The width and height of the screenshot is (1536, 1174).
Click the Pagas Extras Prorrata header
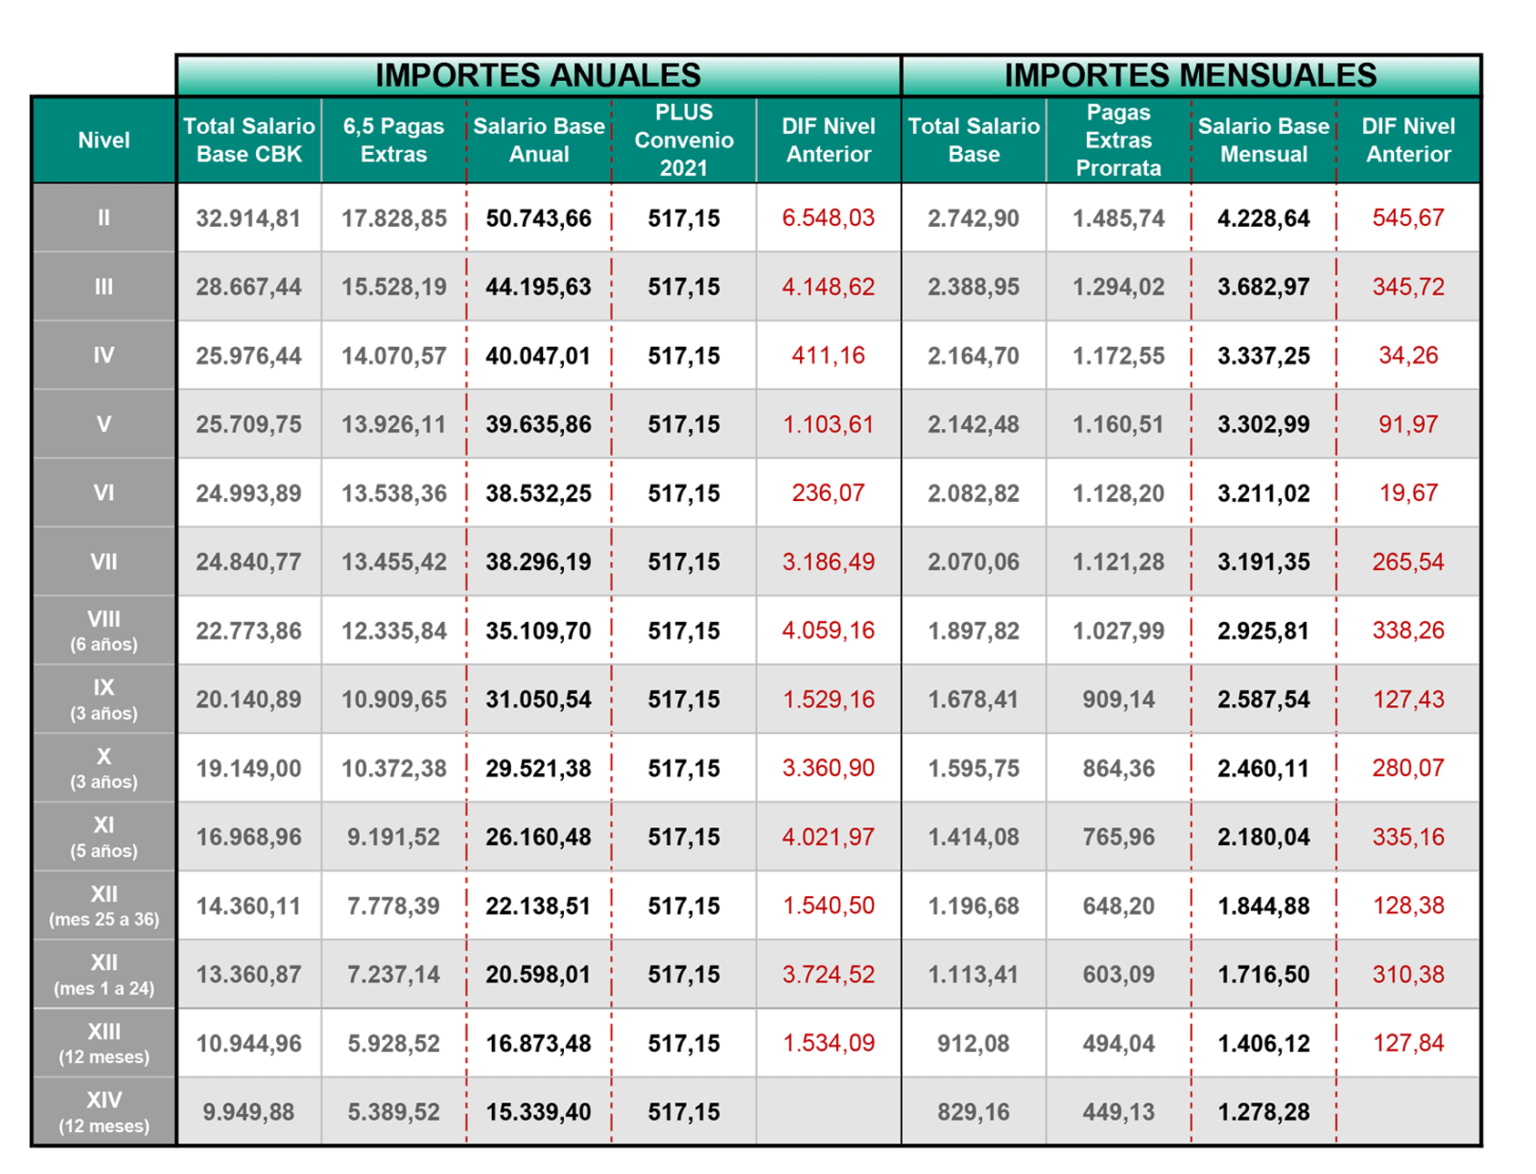coord(1119,140)
